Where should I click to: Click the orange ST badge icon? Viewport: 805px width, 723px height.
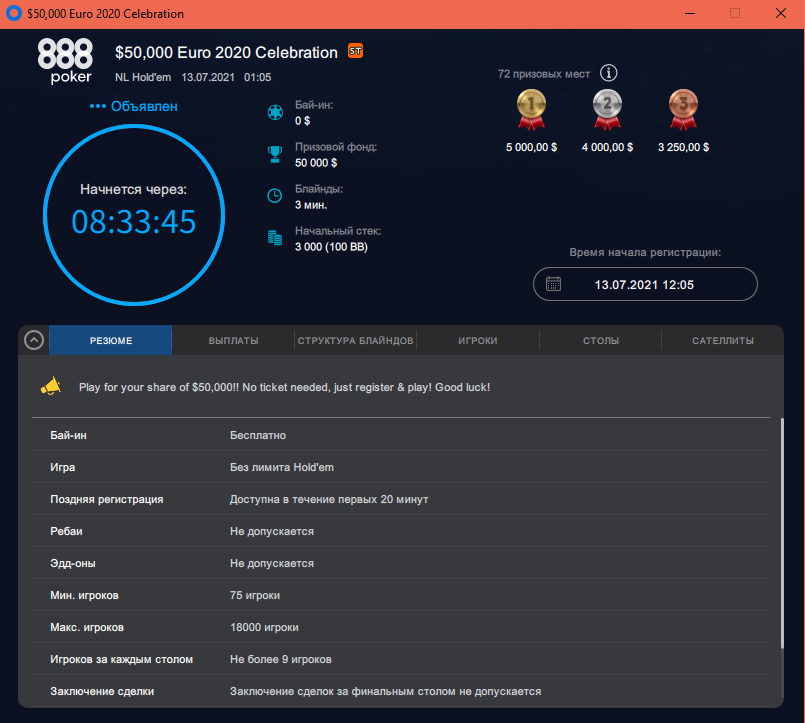click(x=355, y=51)
